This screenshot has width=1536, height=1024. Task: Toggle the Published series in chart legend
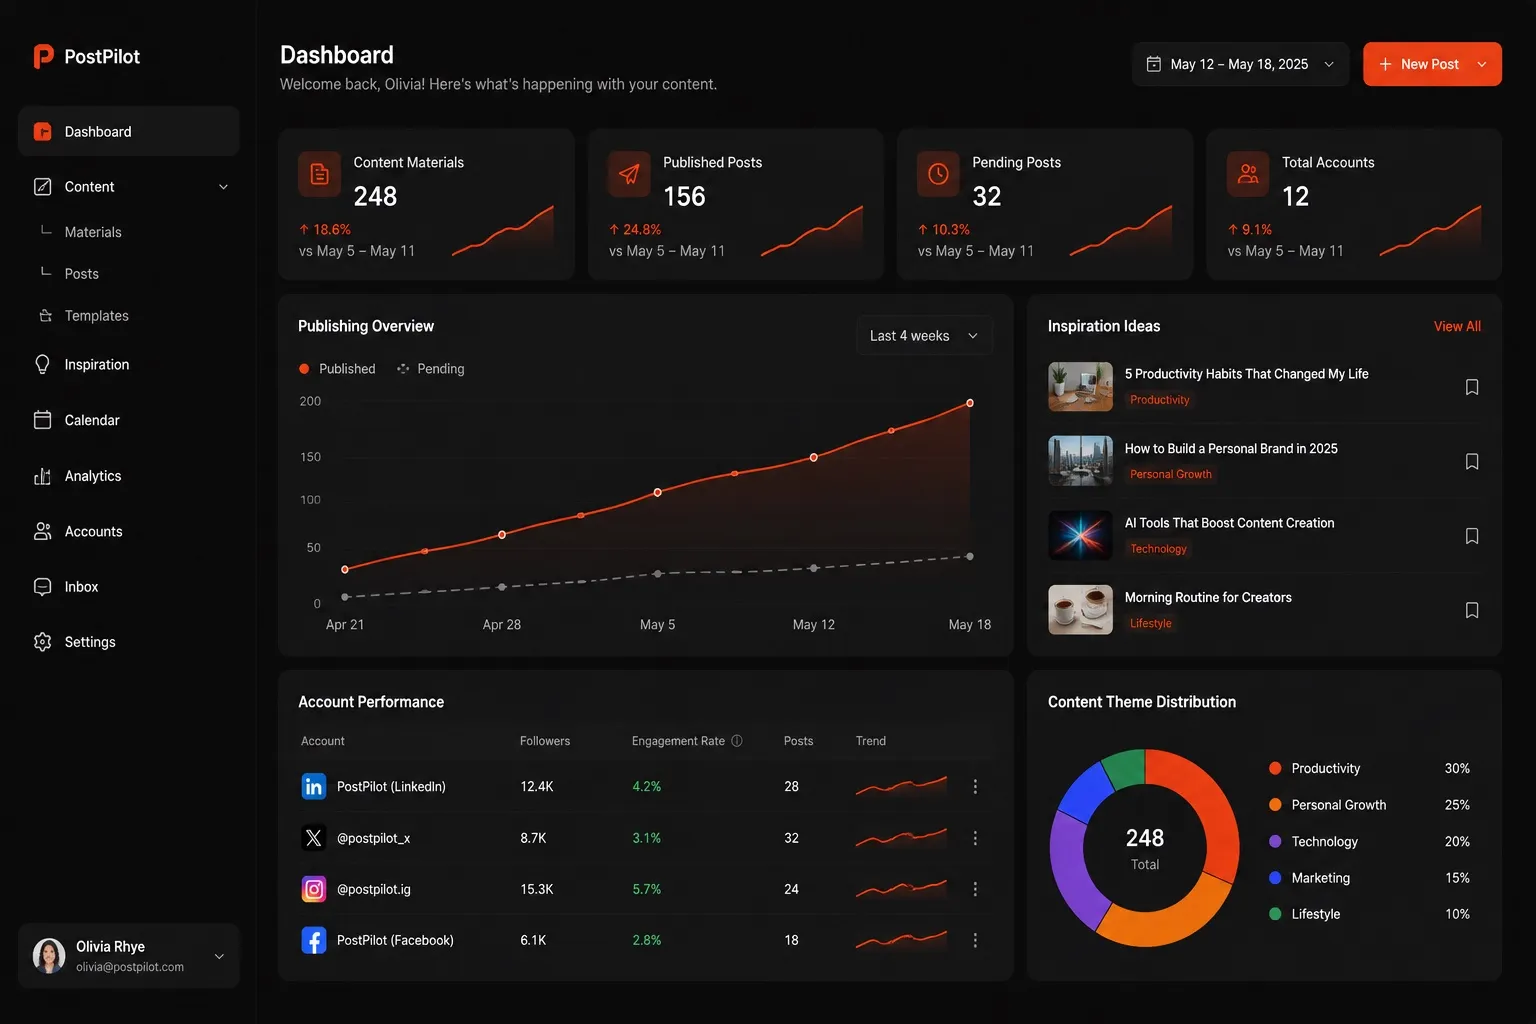pyautogui.click(x=337, y=369)
